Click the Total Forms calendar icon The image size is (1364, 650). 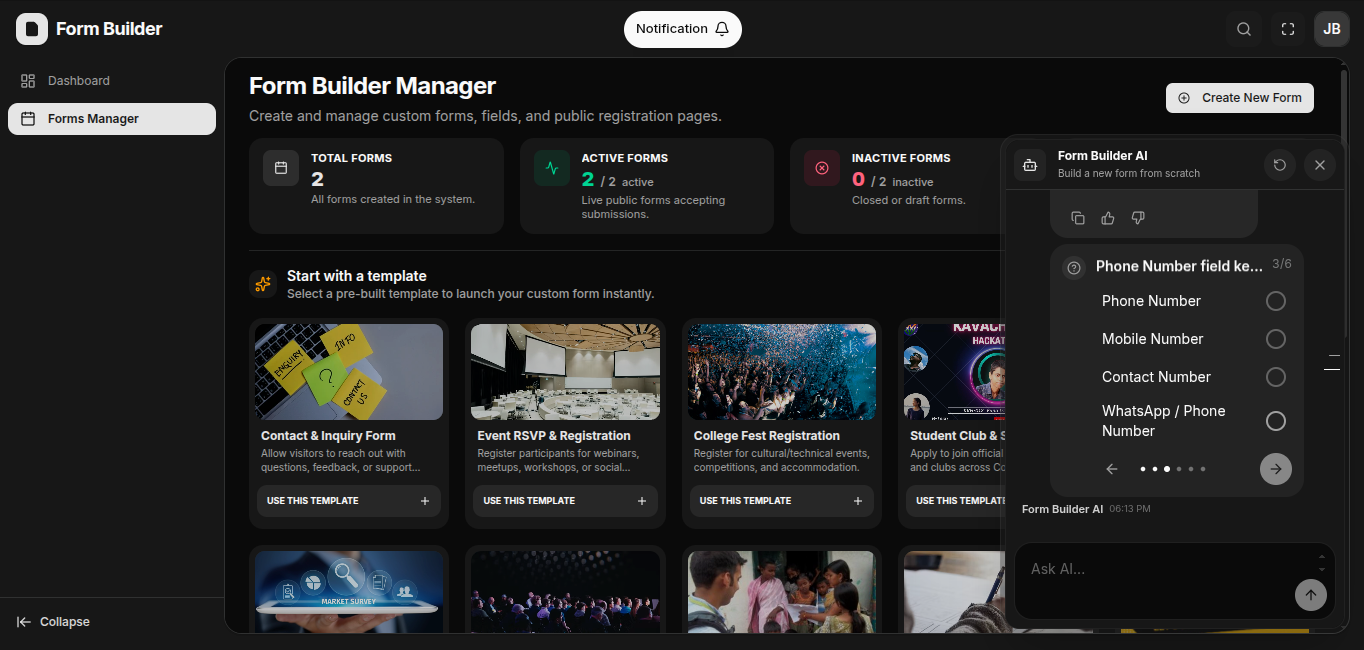click(x=281, y=168)
